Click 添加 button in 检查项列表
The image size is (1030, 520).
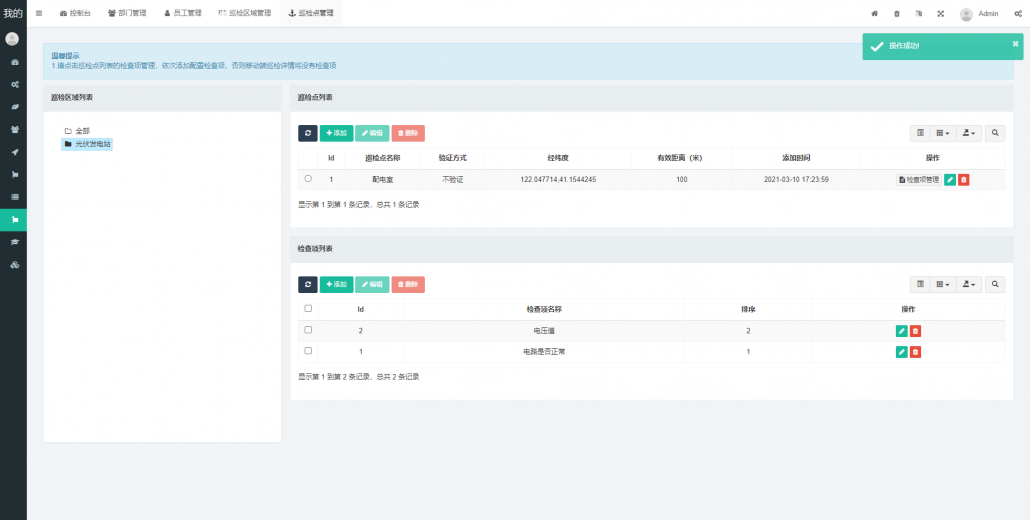(336, 284)
